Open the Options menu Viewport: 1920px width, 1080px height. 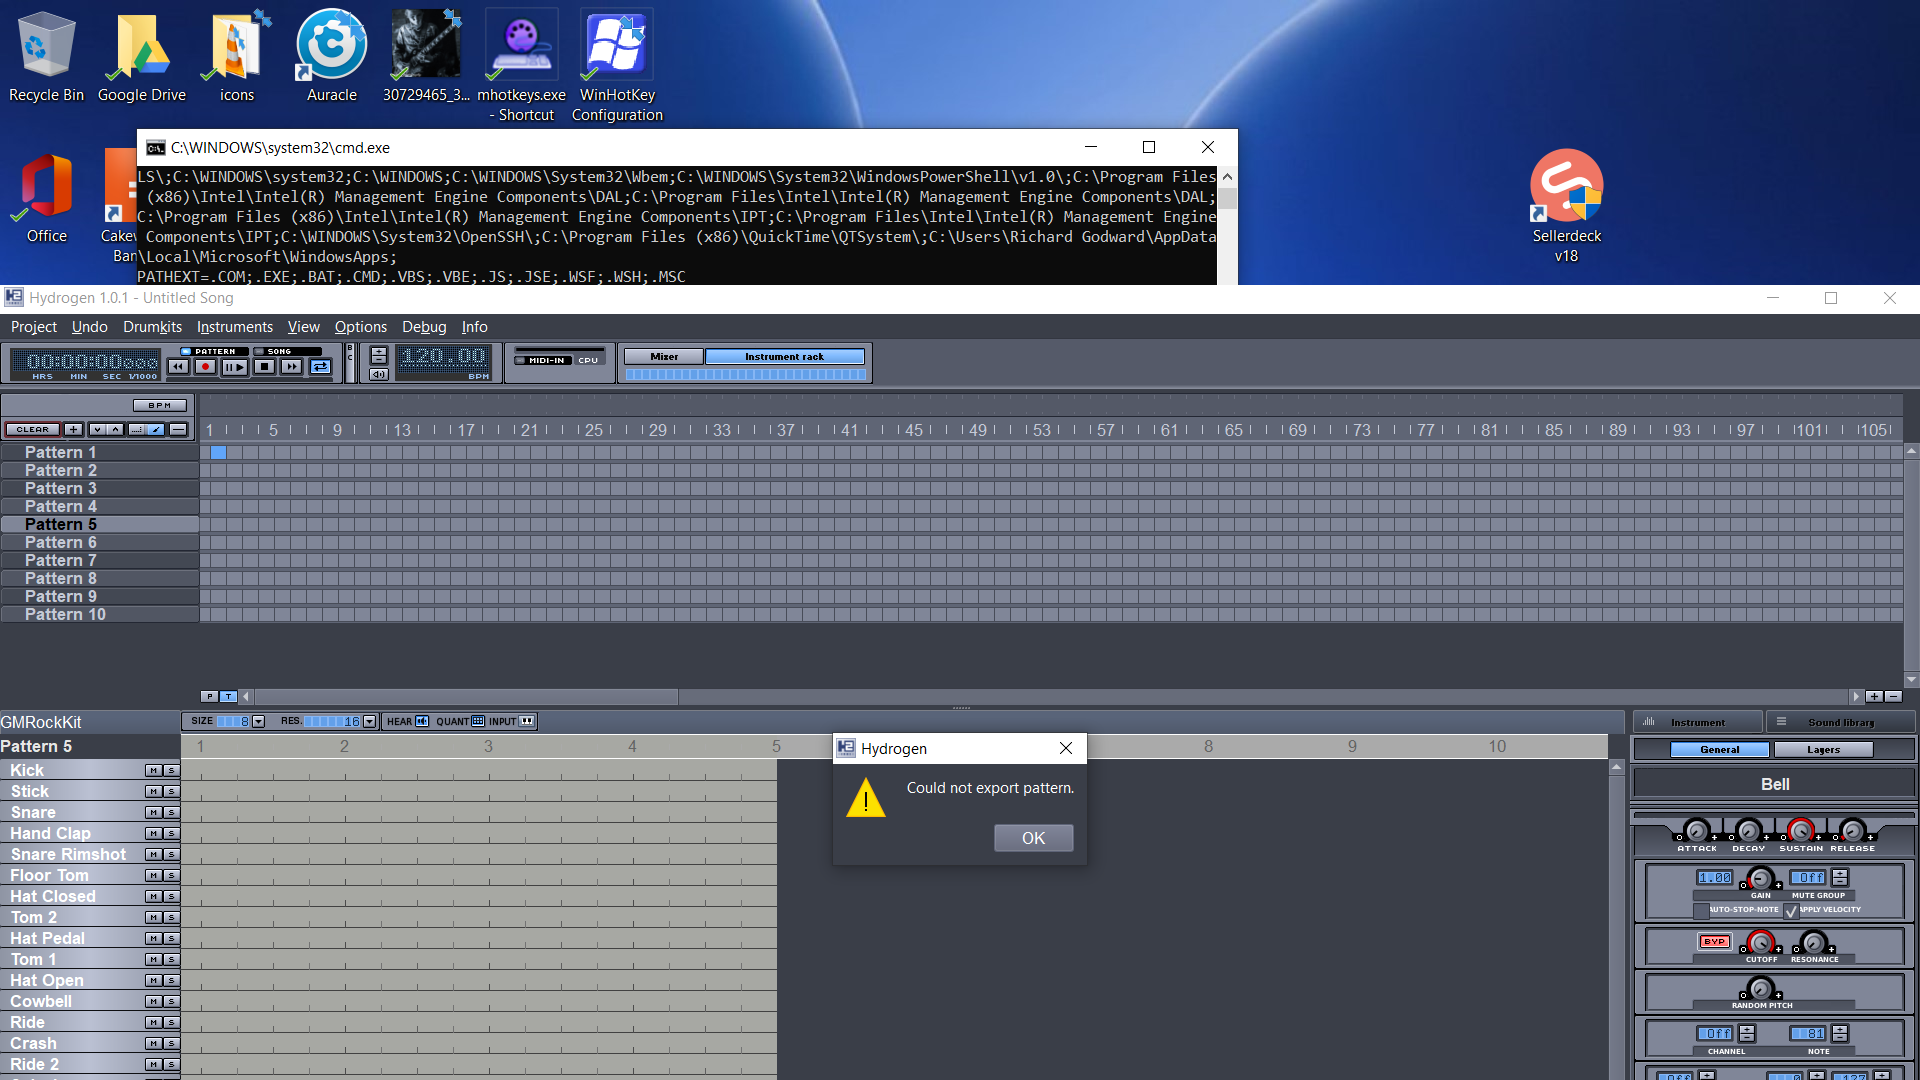click(360, 327)
